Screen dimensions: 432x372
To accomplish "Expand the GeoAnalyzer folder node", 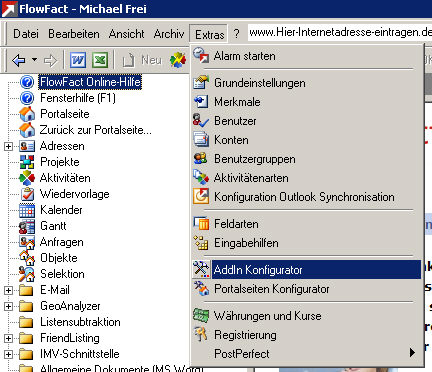I will point(8,306).
